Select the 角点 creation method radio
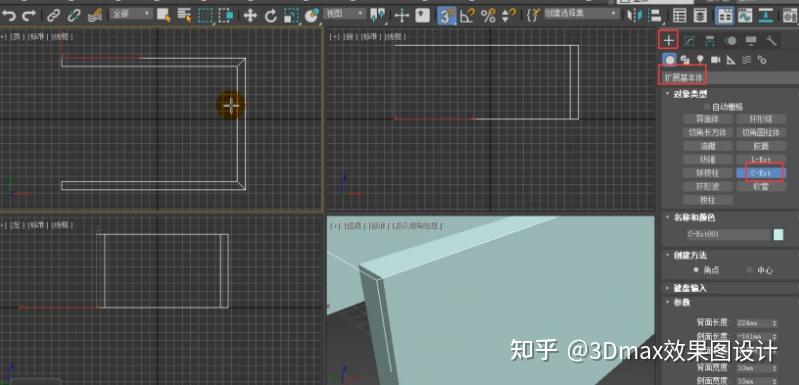 (x=696, y=270)
